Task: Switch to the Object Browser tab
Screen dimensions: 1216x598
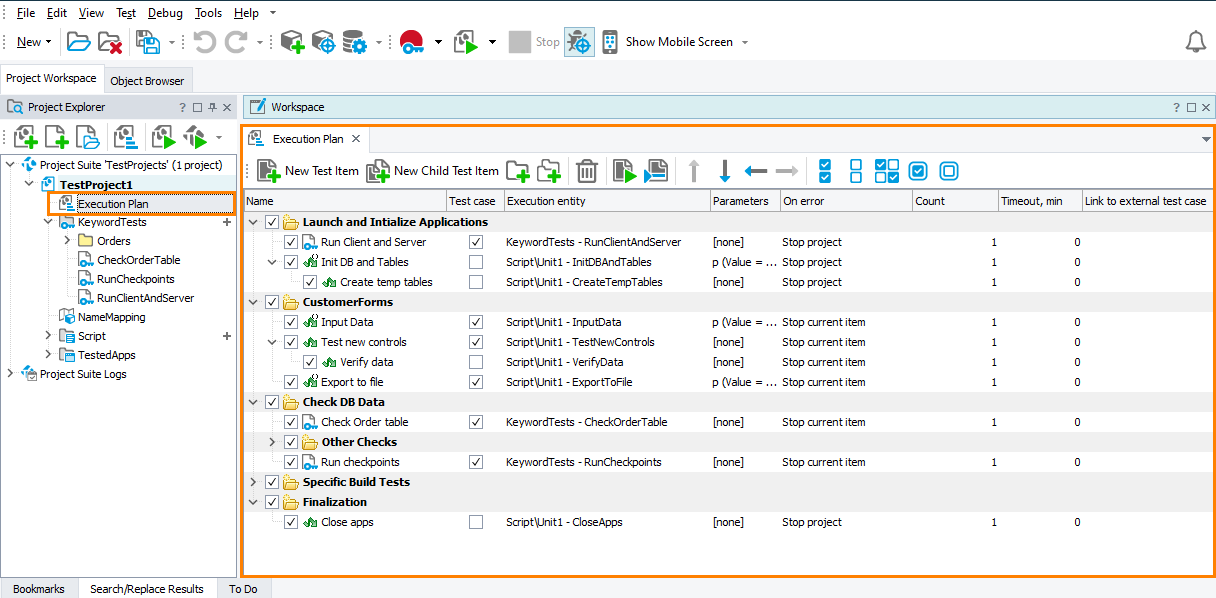Action: pyautogui.click(x=148, y=80)
